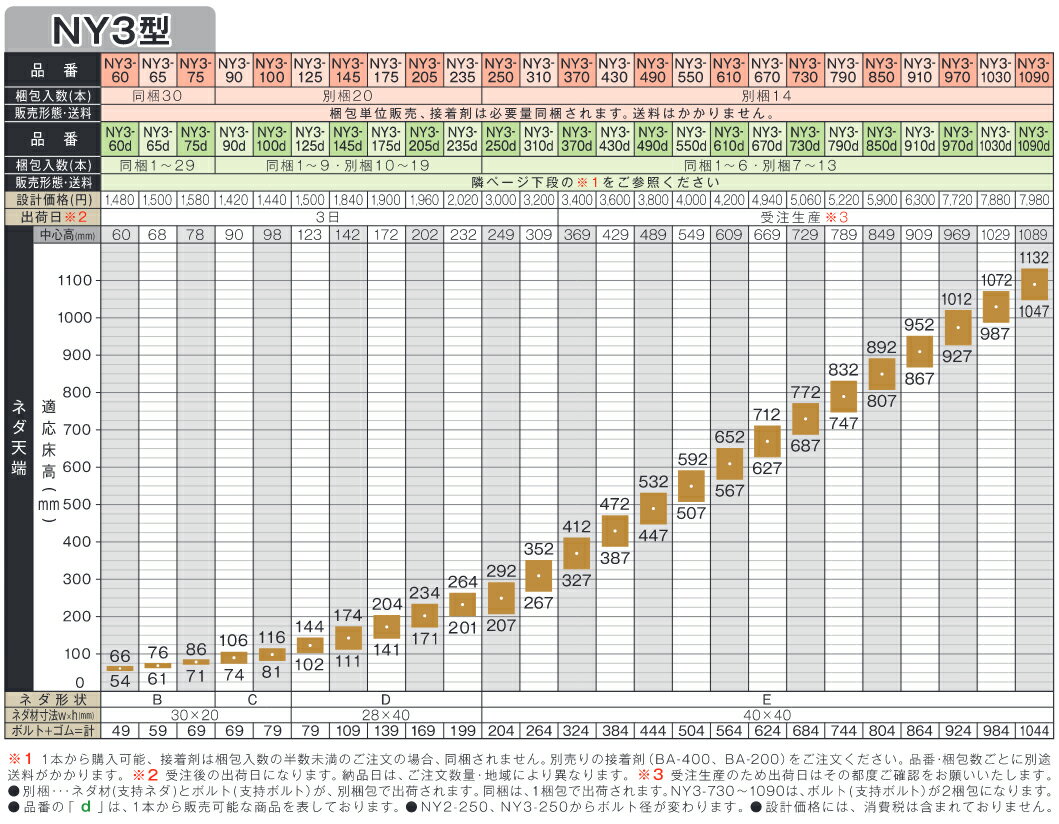Select joist shape B cell
Screen dimensions: 1059x824
click(x=157, y=699)
